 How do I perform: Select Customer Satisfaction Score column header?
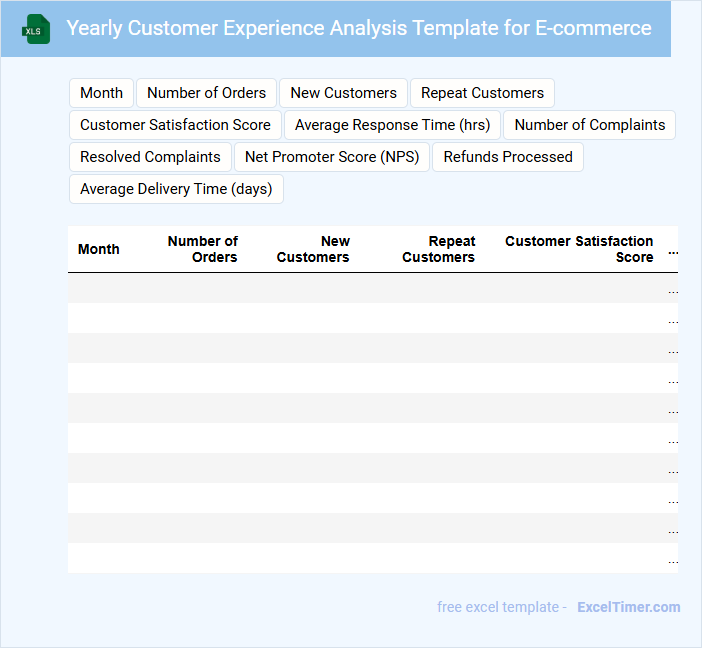(579, 249)
